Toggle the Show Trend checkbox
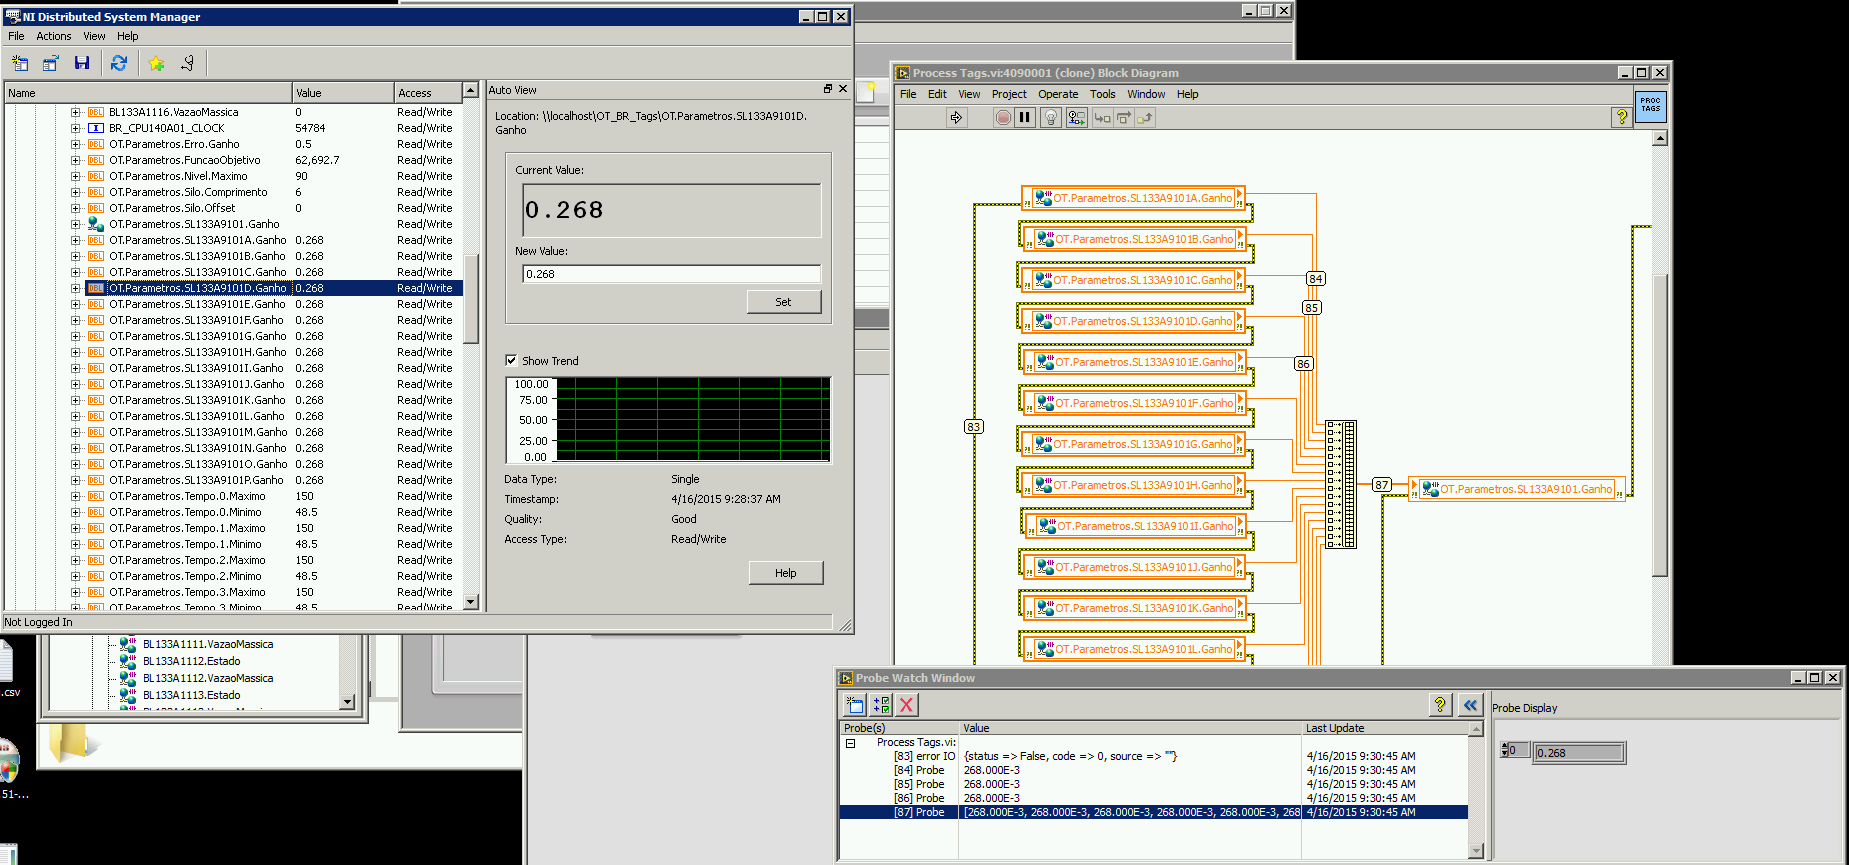This screenshot has height=865, width=1849. tap(511, 360)
